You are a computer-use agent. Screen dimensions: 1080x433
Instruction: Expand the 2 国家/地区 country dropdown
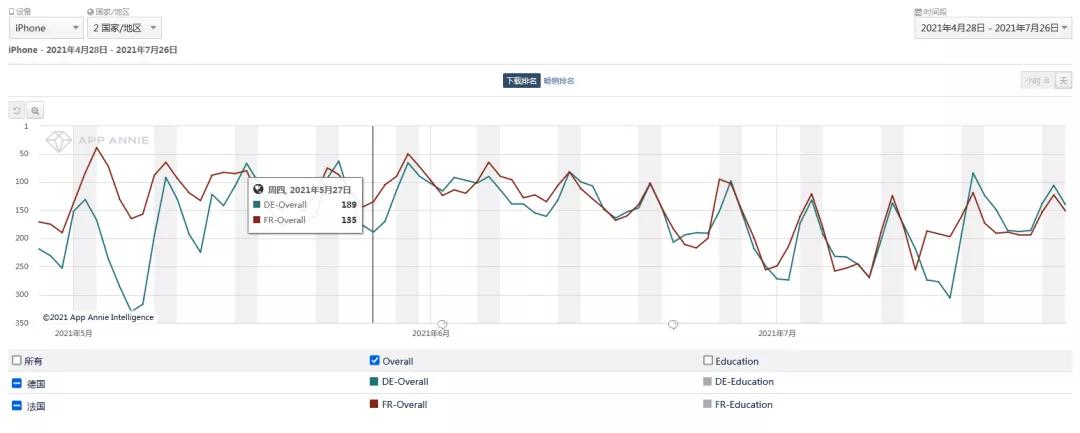coord(124,28)
